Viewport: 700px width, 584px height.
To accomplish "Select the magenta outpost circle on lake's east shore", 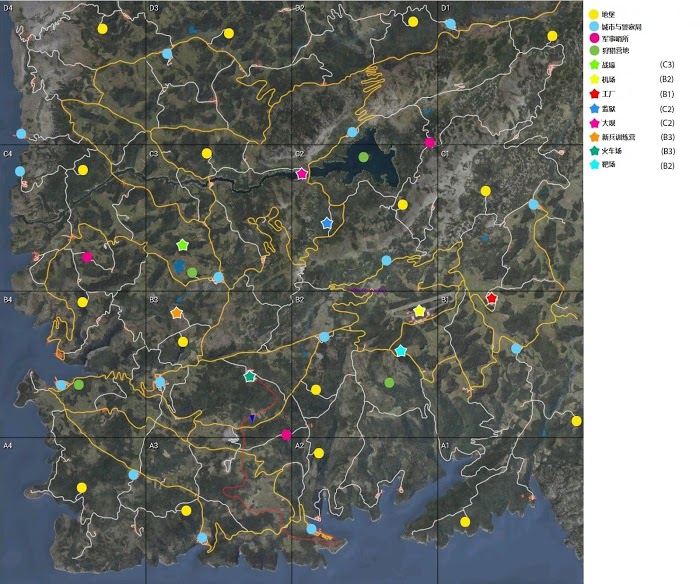I will coord(430,143).
